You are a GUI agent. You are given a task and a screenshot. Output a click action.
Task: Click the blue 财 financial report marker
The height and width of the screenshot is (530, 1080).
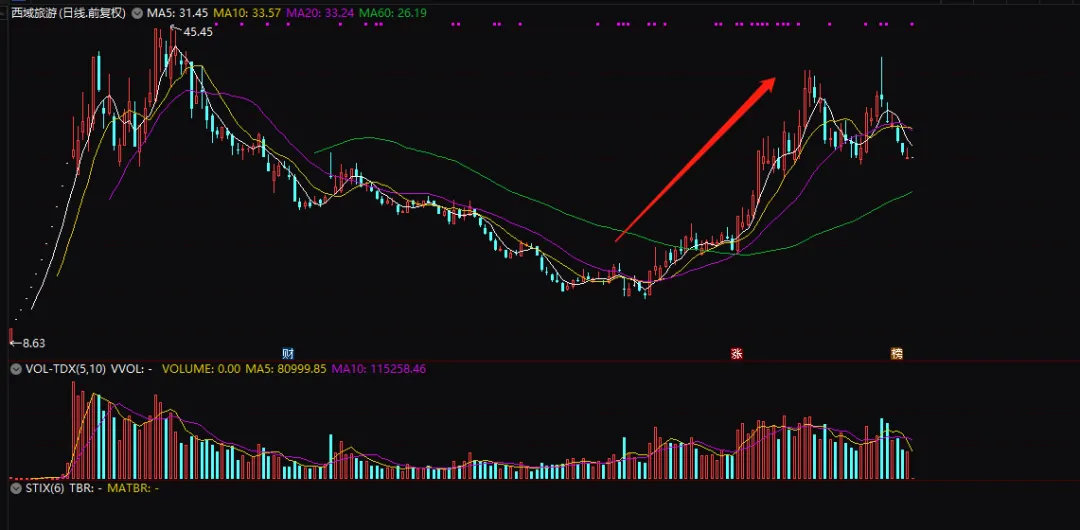[x=289, y=354]
